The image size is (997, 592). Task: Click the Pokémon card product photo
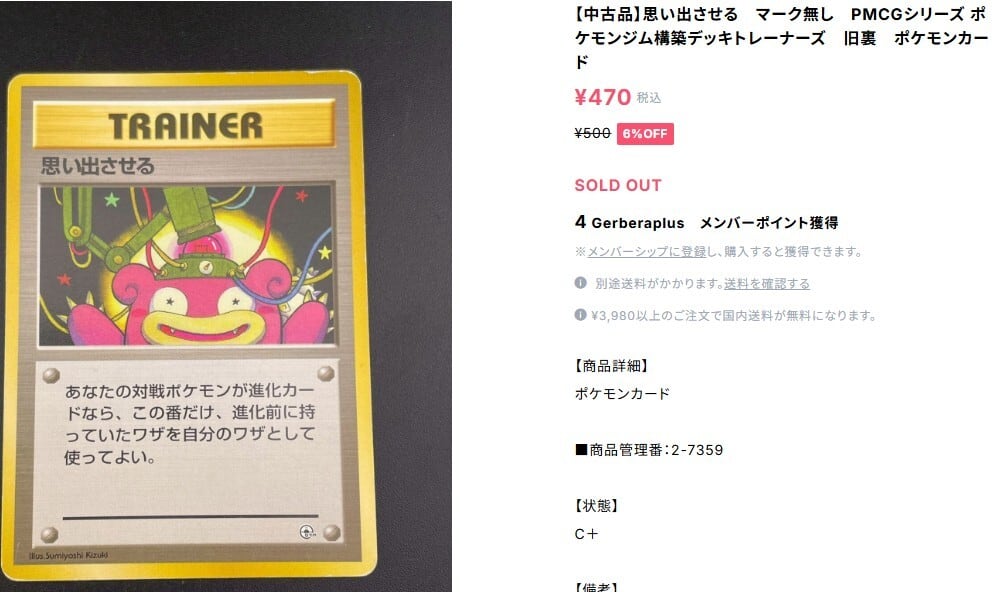226,296
